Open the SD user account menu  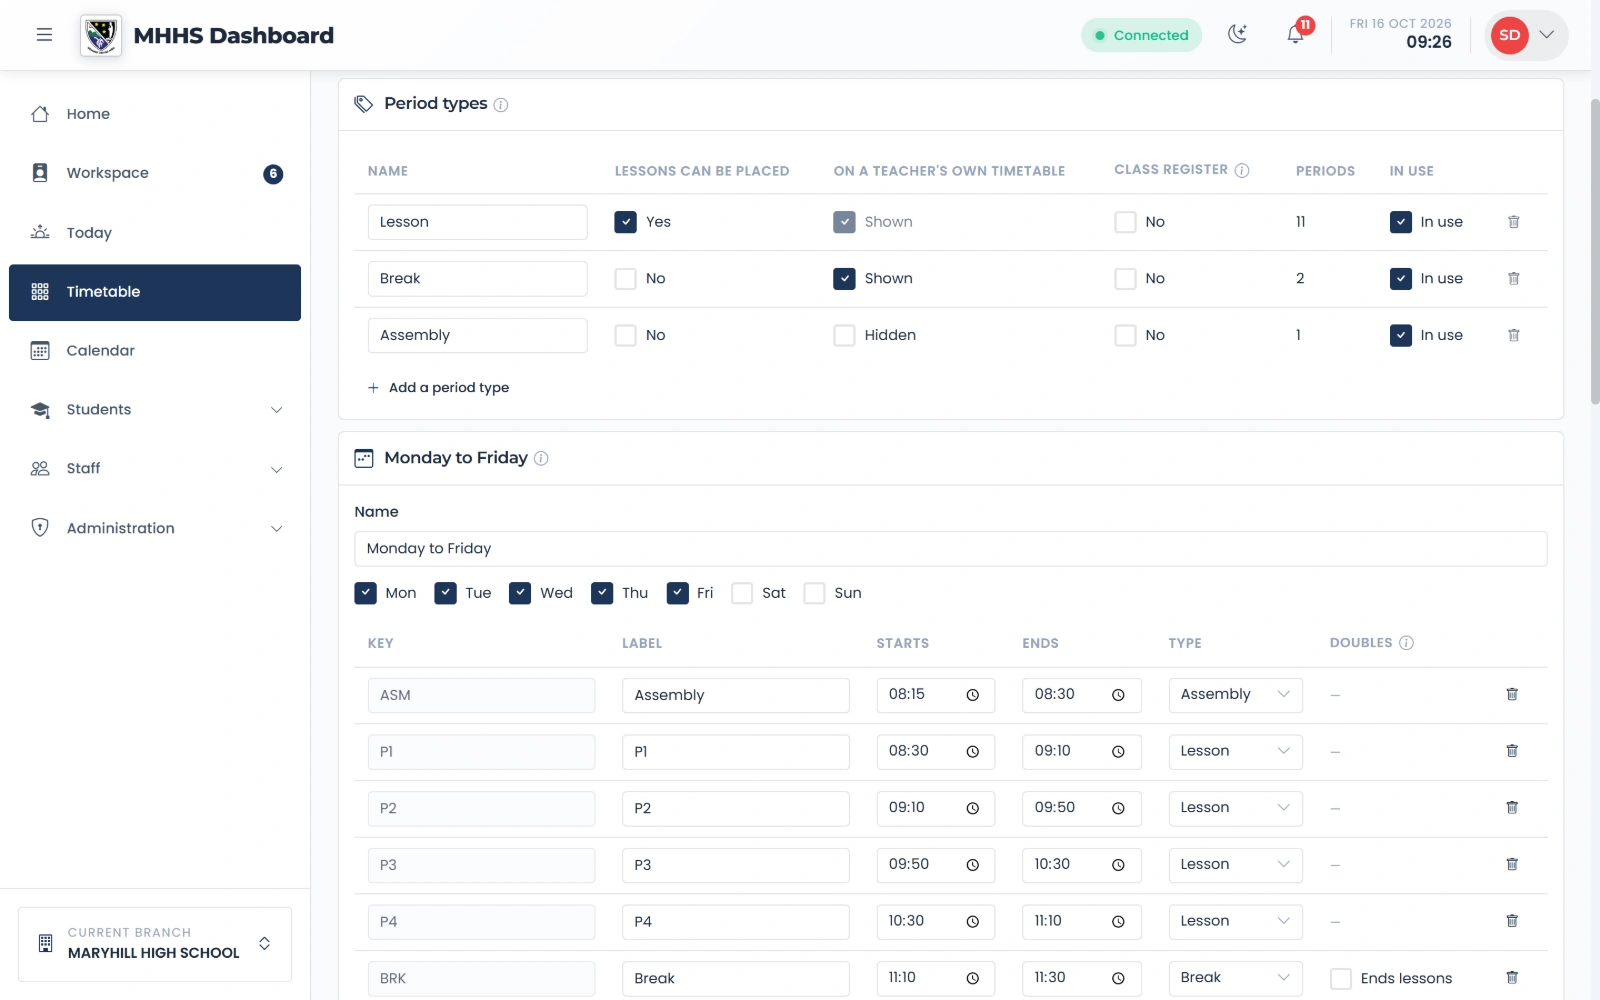tap(1526, 35)
